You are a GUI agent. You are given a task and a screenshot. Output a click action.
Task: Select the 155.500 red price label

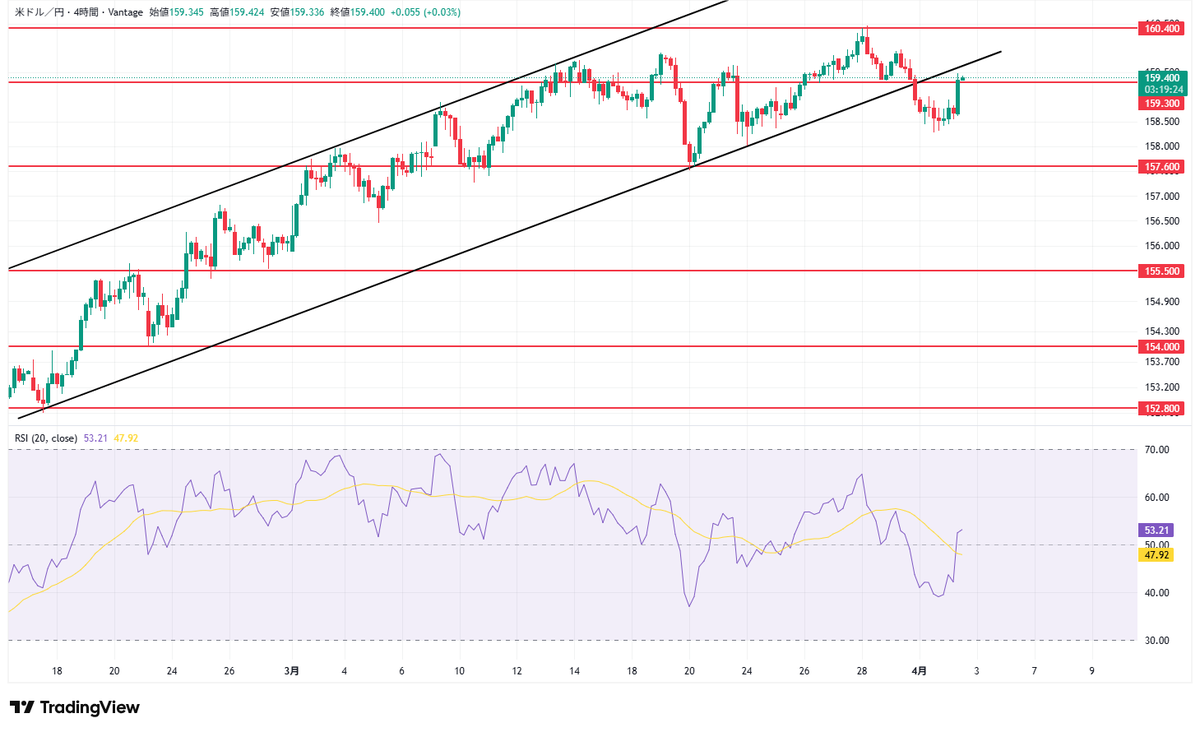tap(1162, 271)
